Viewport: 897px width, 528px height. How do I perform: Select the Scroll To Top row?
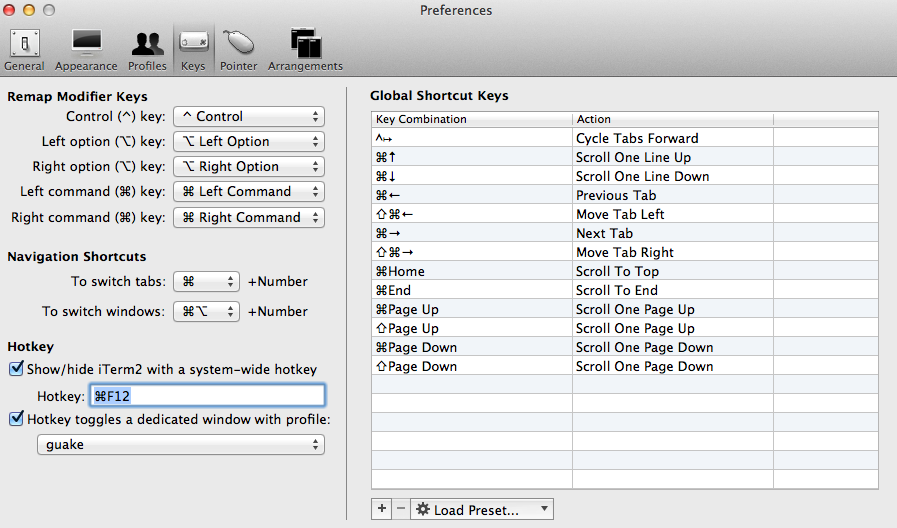click(x=625, y=271)
